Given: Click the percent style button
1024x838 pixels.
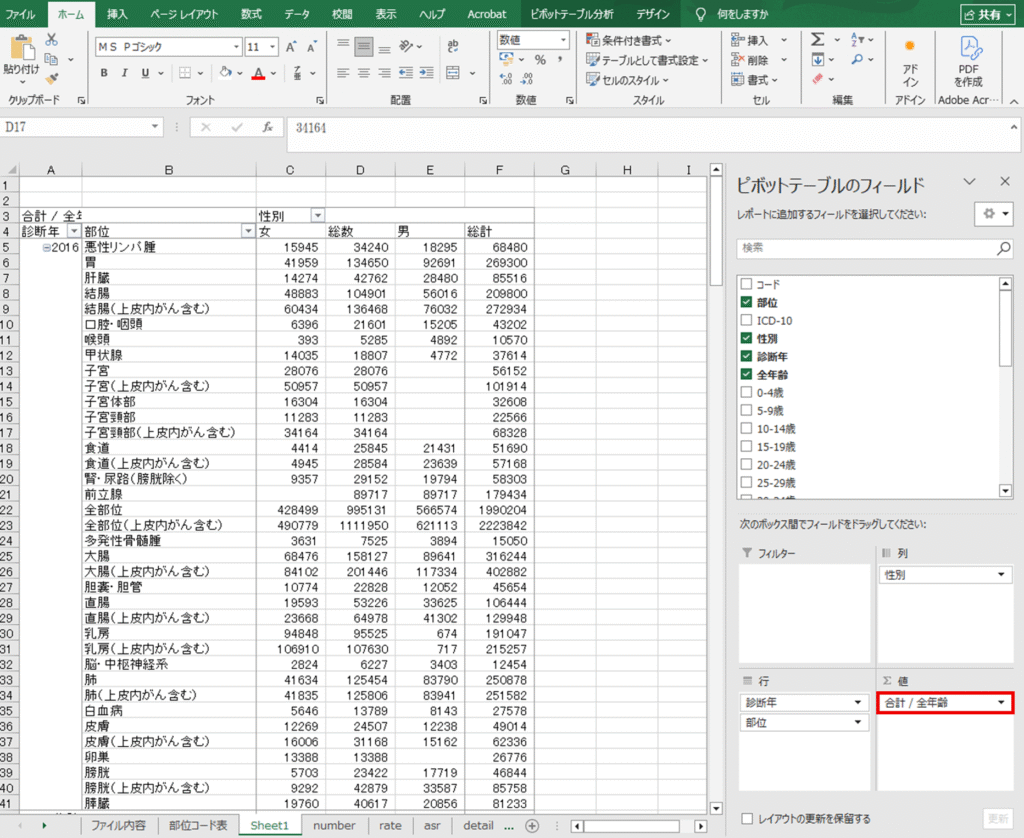Looking at the screenshot, I should [540, 60].
